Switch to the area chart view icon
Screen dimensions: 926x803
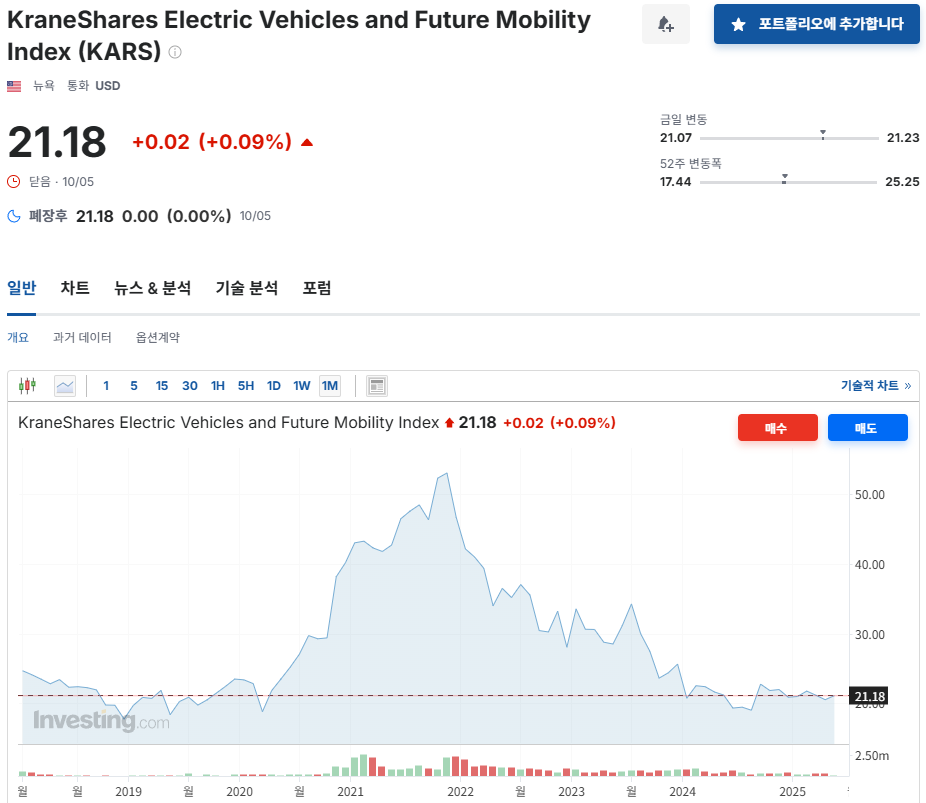click(63, 386)
